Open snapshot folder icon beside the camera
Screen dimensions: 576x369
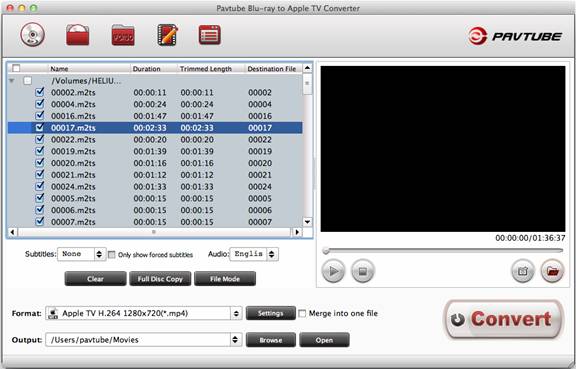coord(552,271)
